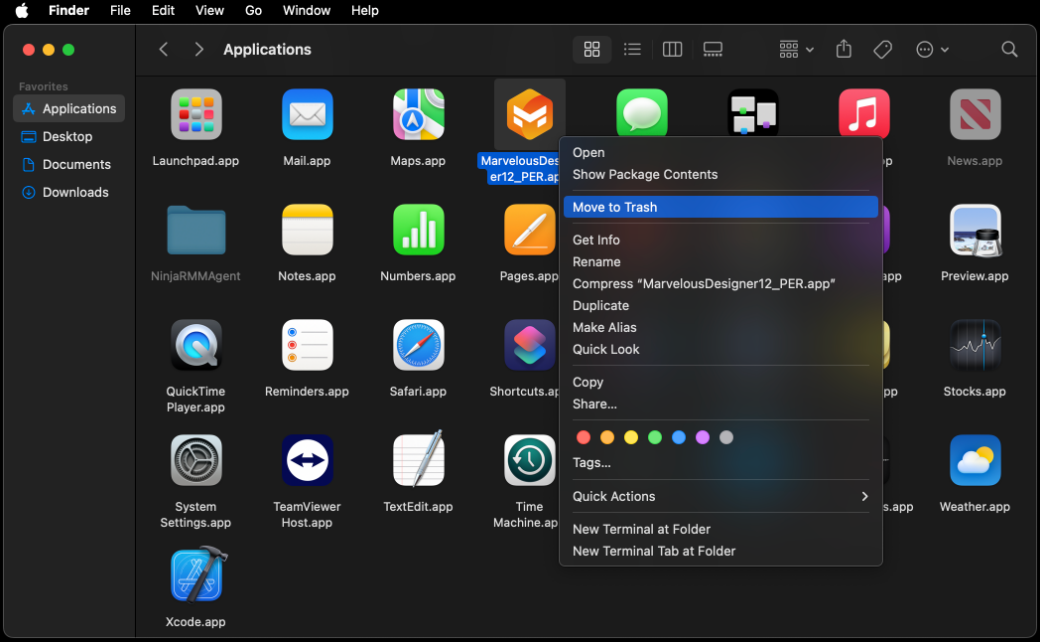Select the Weather.app icon
This screenshot has width=1040, height=642.
975,460
